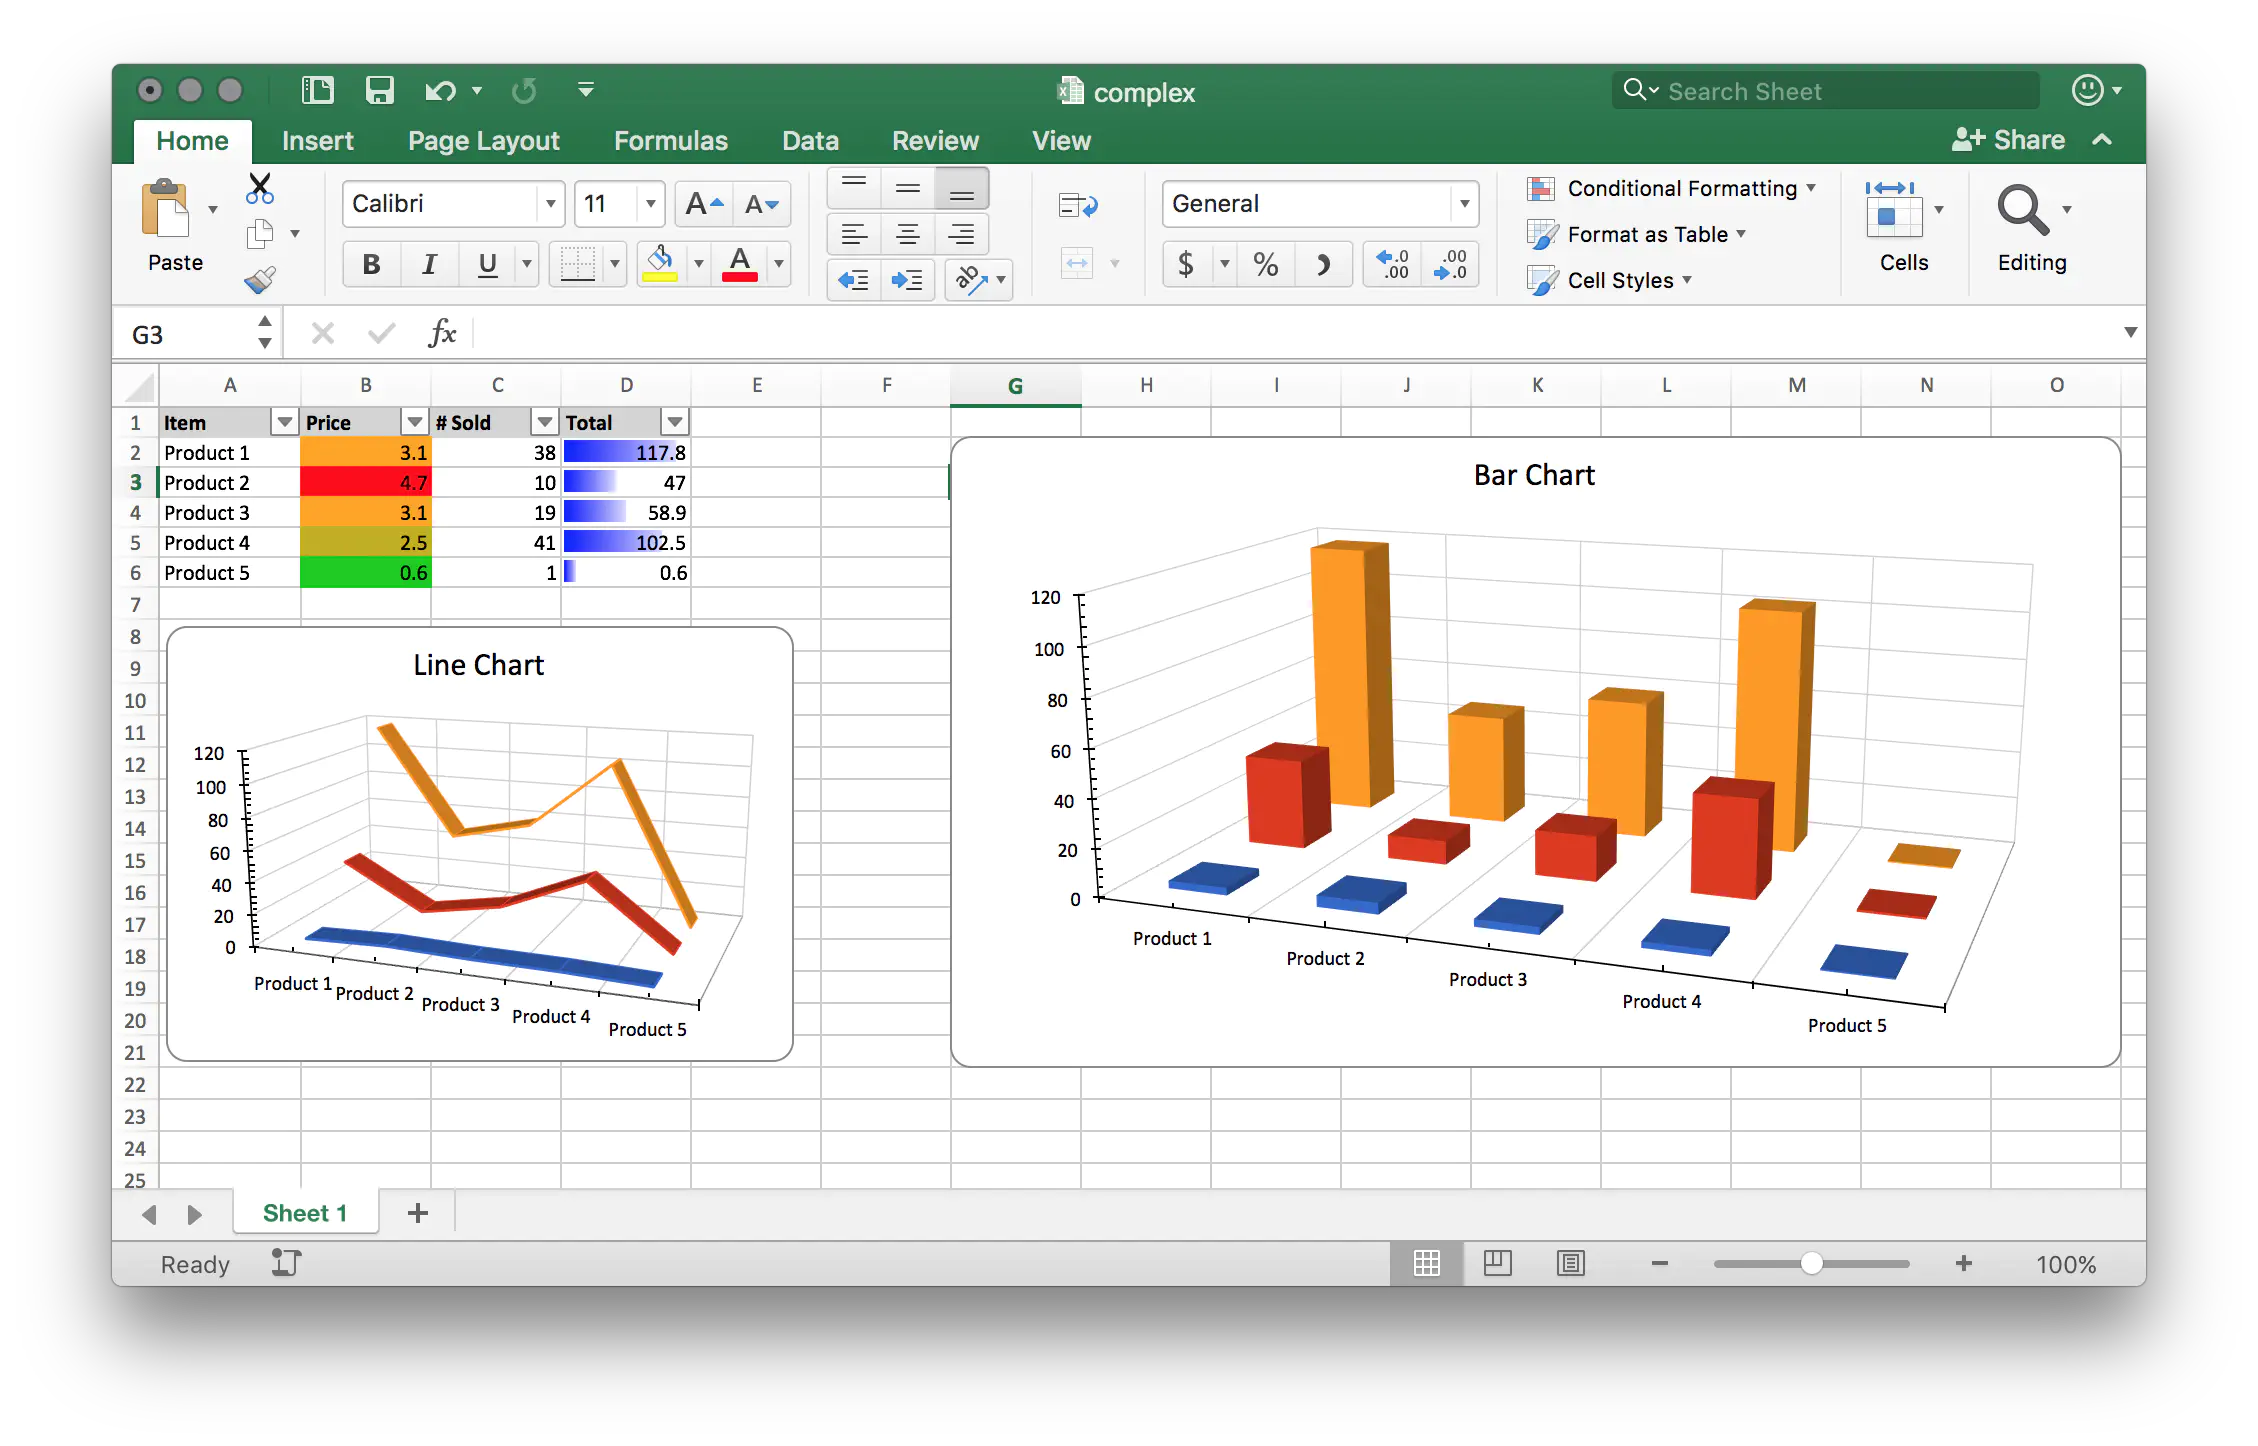This screenshot has height=1446, width=2258.
Task: Increase indent of cell contents
Action: point(907,280)
